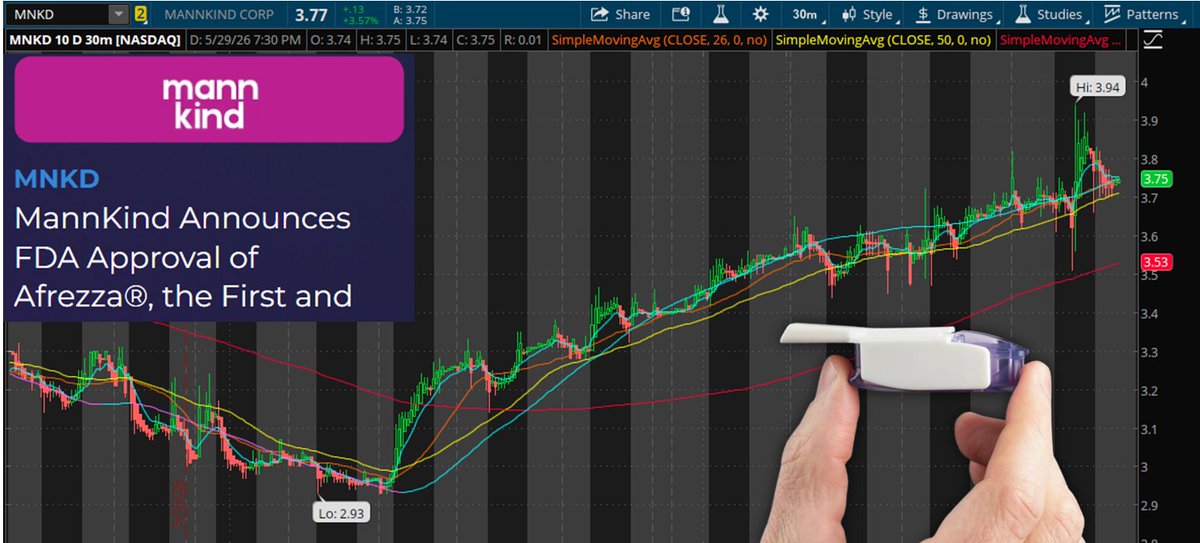Image resolution: width=1200 pixels, height=543 pixels.
Task: Click the C: 3.75 close value
Action: [476, 40]
